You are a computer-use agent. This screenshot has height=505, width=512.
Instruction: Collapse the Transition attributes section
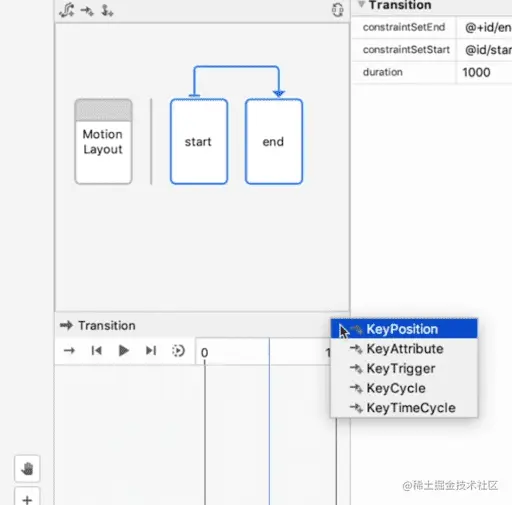pos(361,4)
